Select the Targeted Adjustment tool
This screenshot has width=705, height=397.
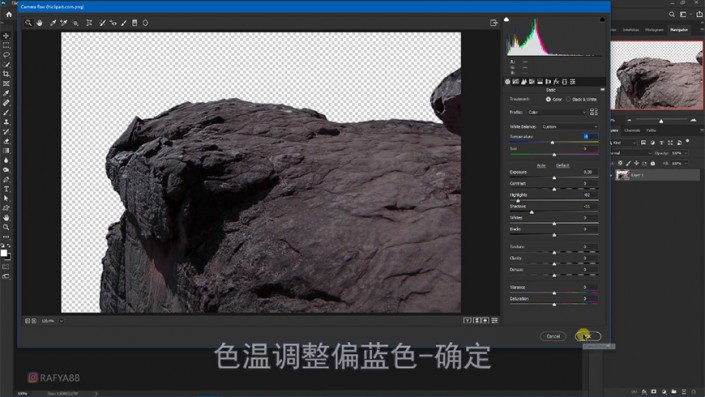click(76, 23)
